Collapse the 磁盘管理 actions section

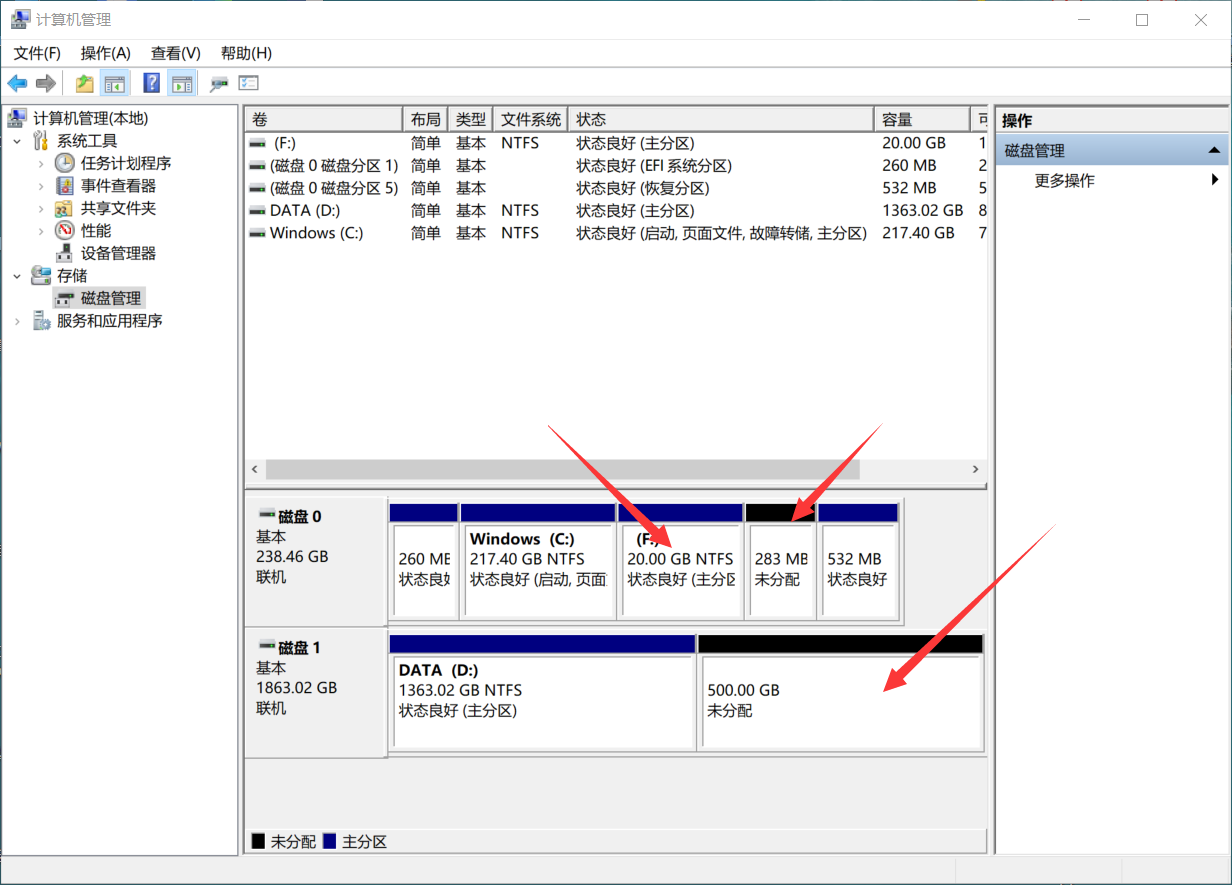pos(1214,151)
